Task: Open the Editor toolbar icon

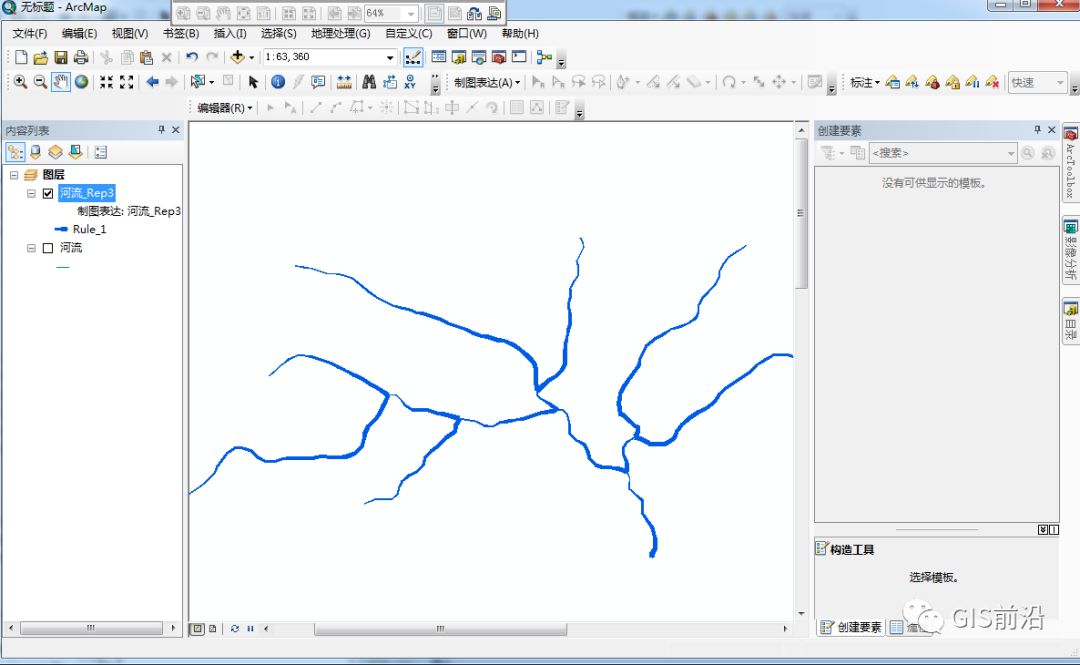Action: pos(413,57)
